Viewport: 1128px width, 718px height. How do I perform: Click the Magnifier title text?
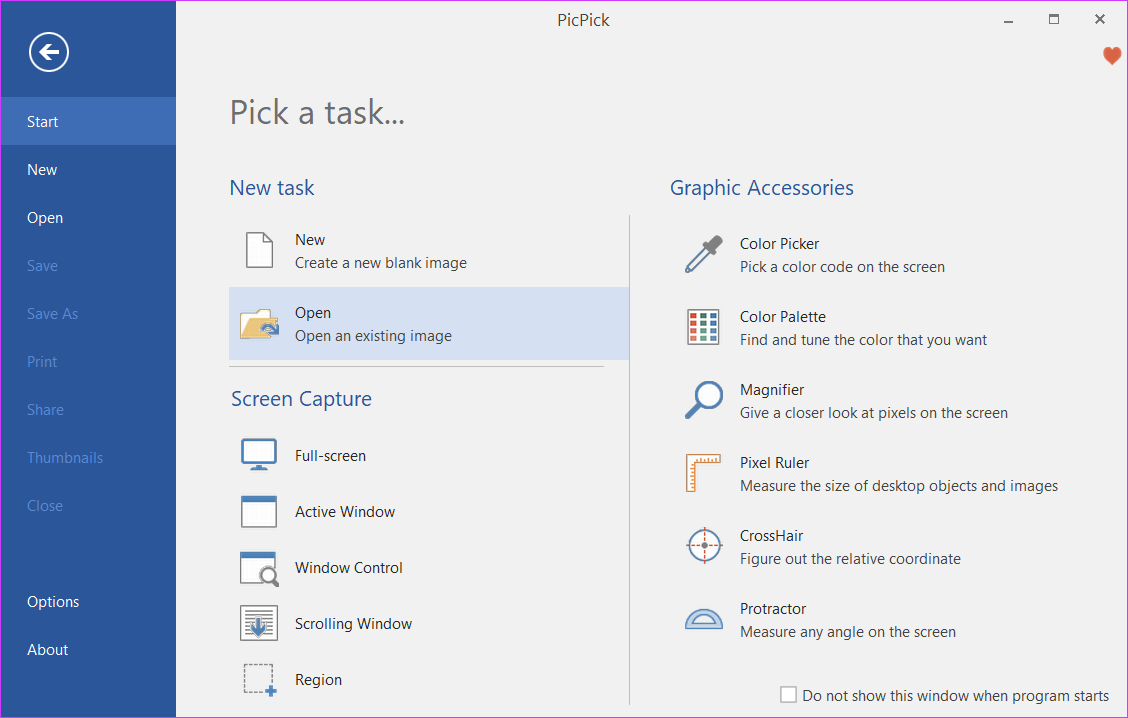click(x=772, y=390)
